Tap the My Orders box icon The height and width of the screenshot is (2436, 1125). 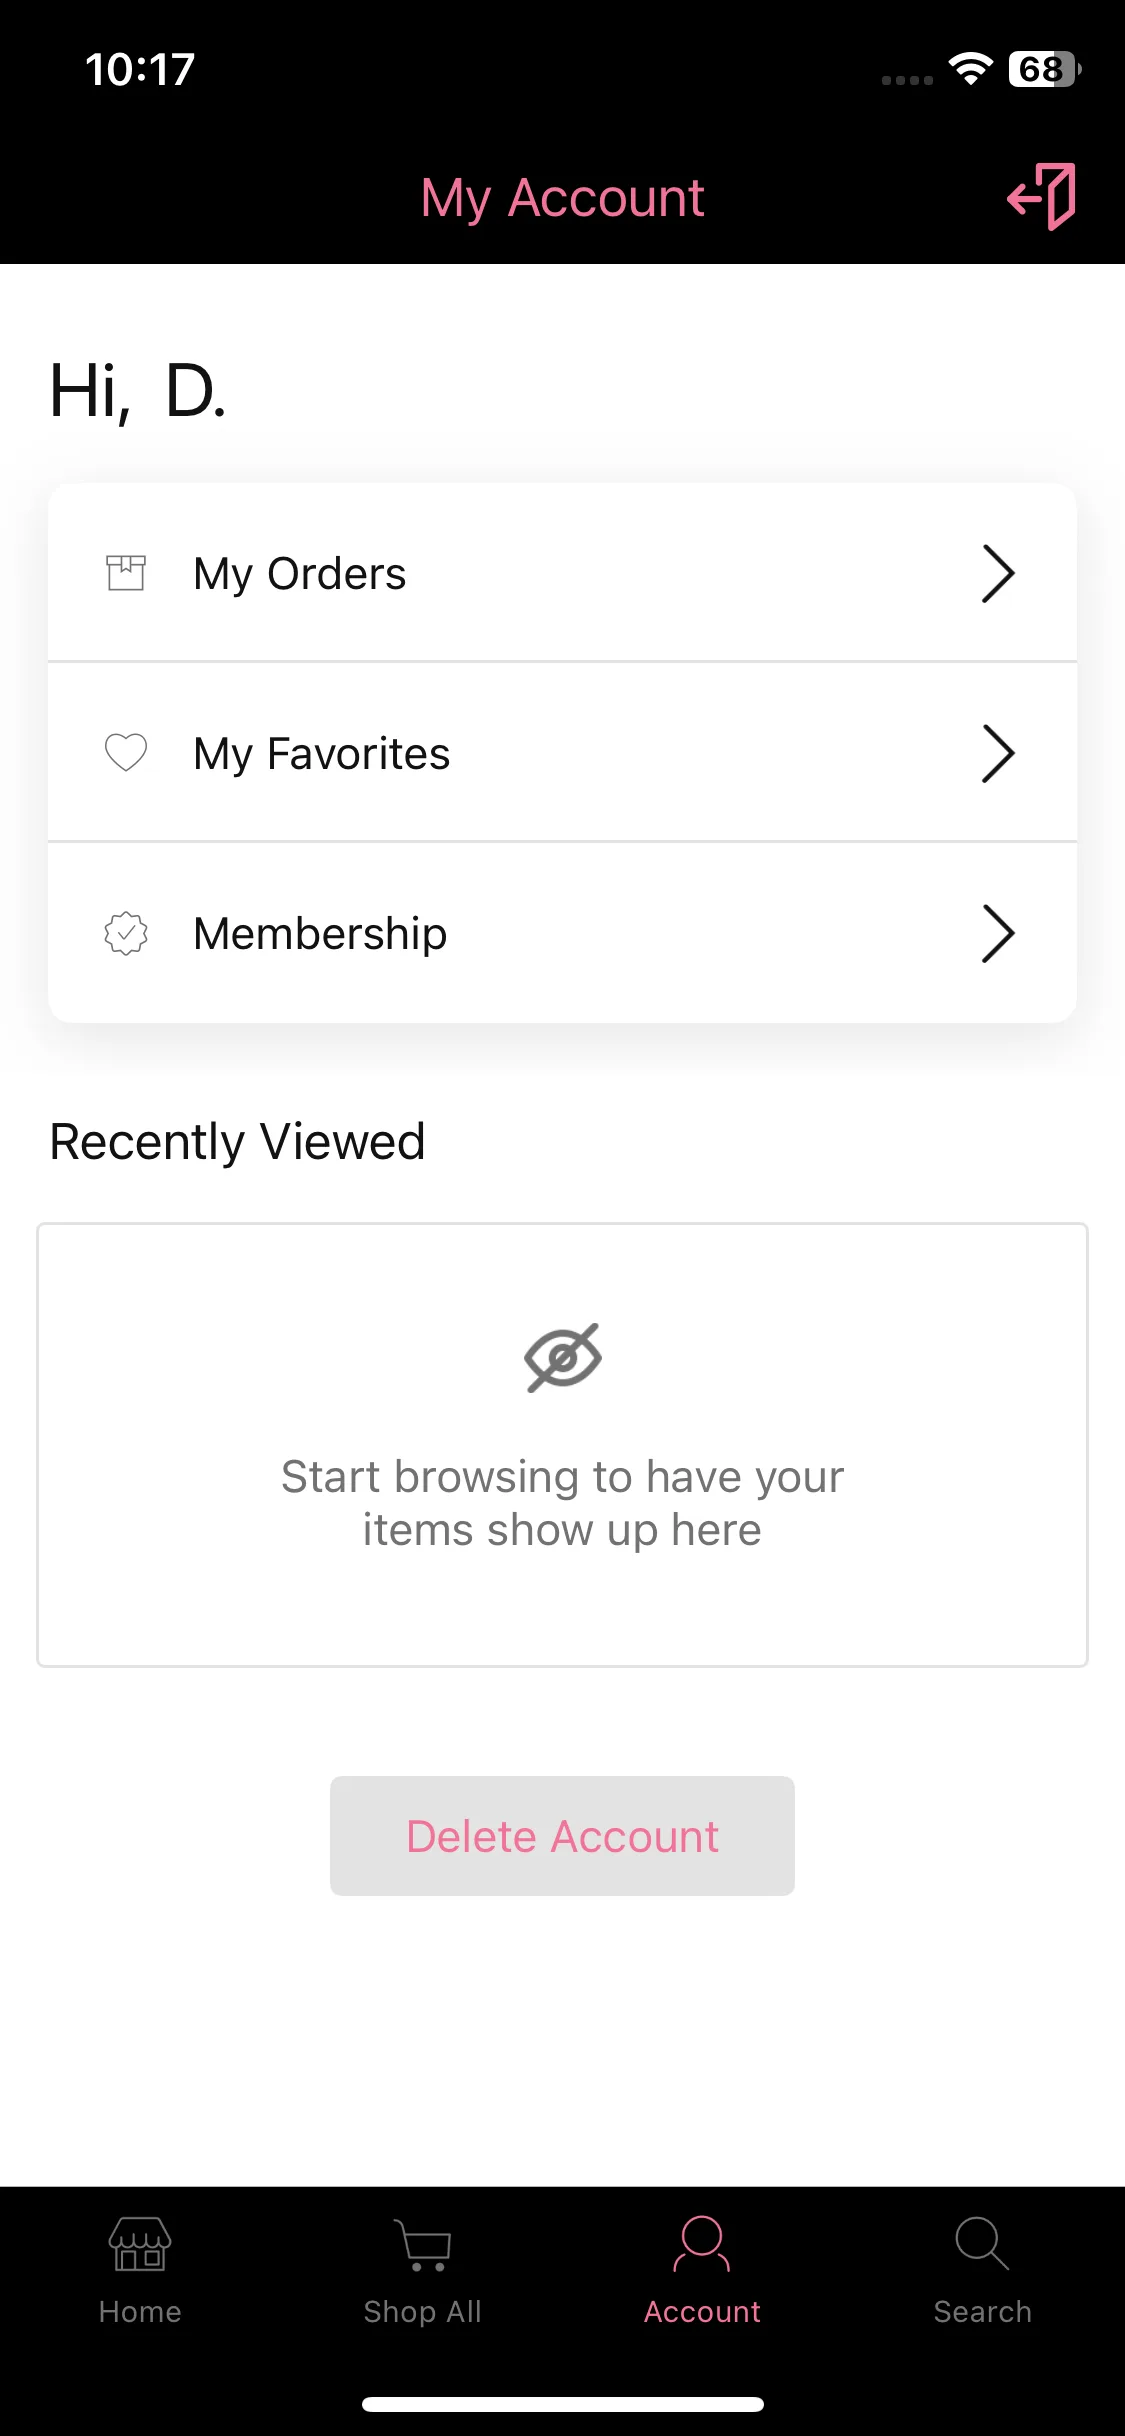126,573
